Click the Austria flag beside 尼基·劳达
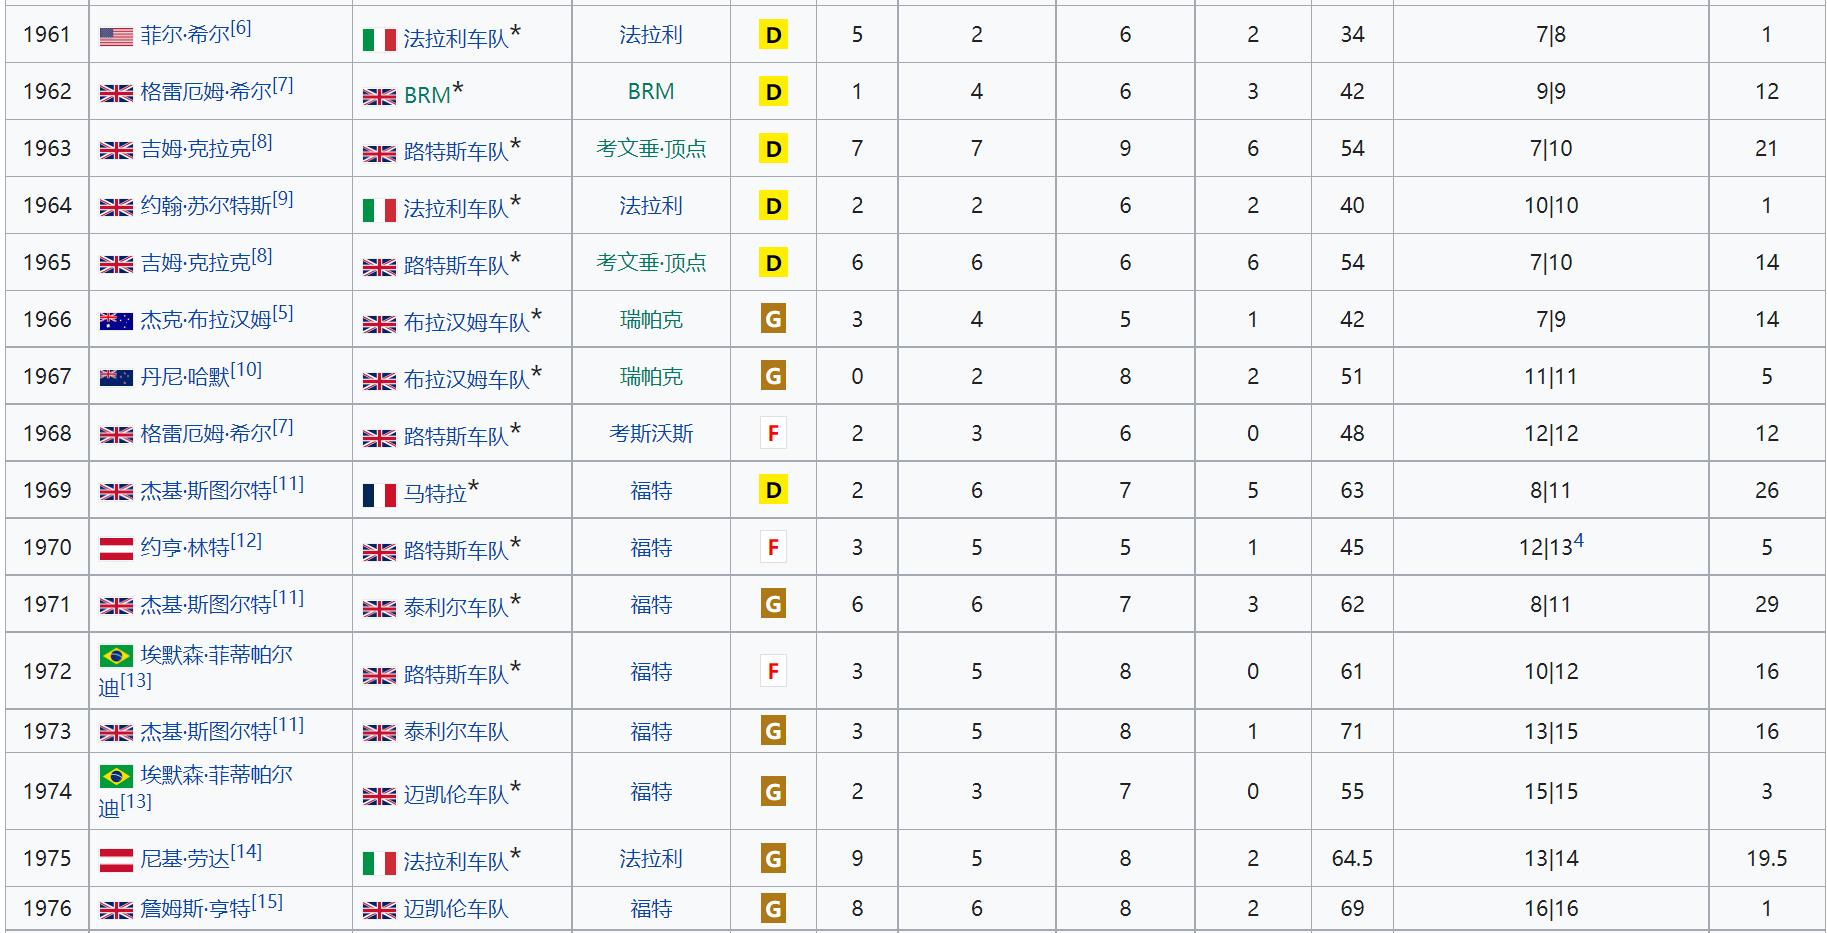This screenshot has width=1827, height=933. (x=116, y=860)
